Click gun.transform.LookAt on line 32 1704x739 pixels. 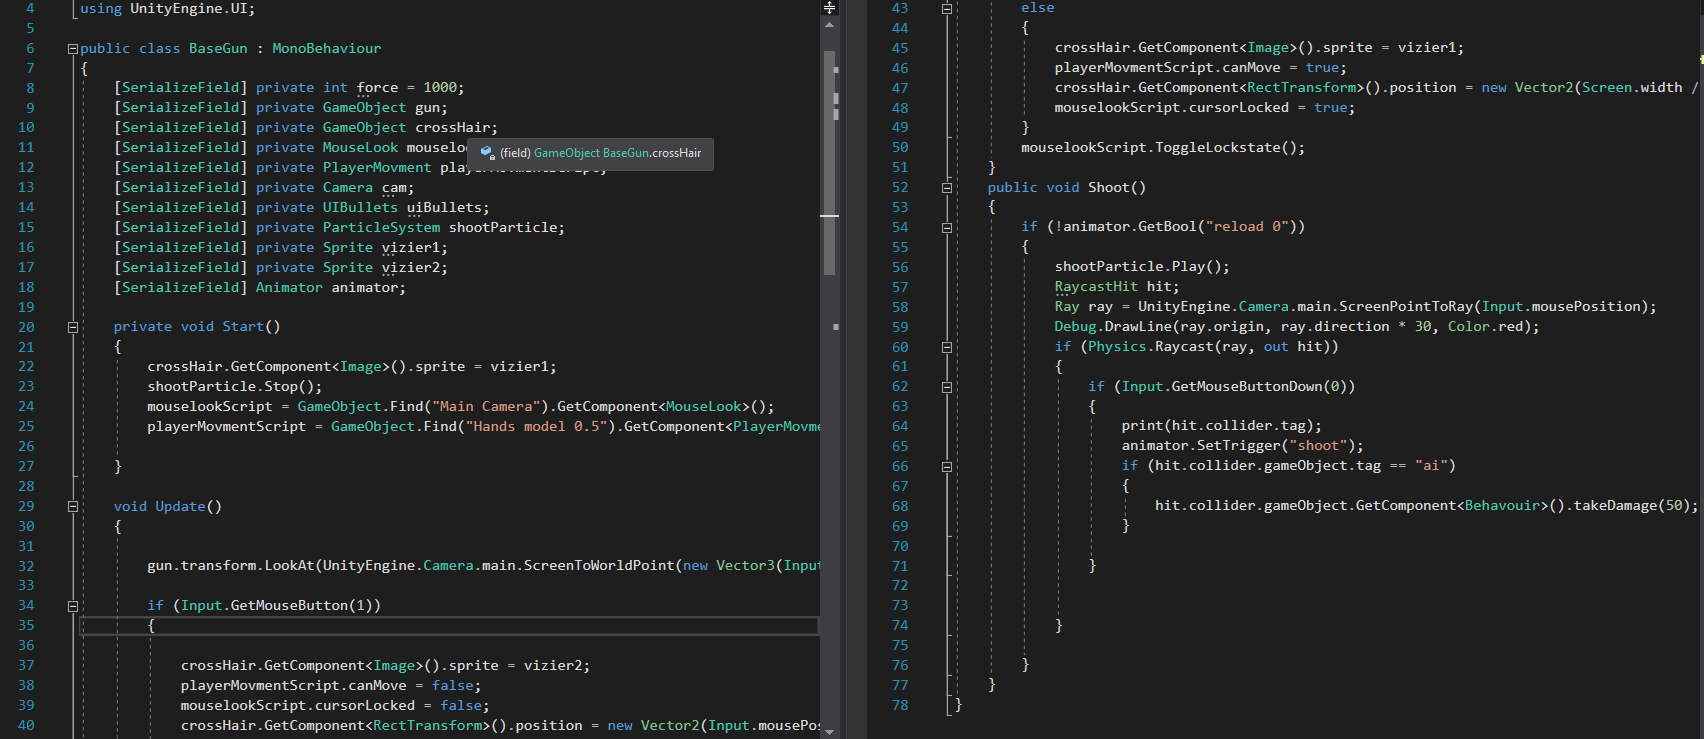point(230,566)
